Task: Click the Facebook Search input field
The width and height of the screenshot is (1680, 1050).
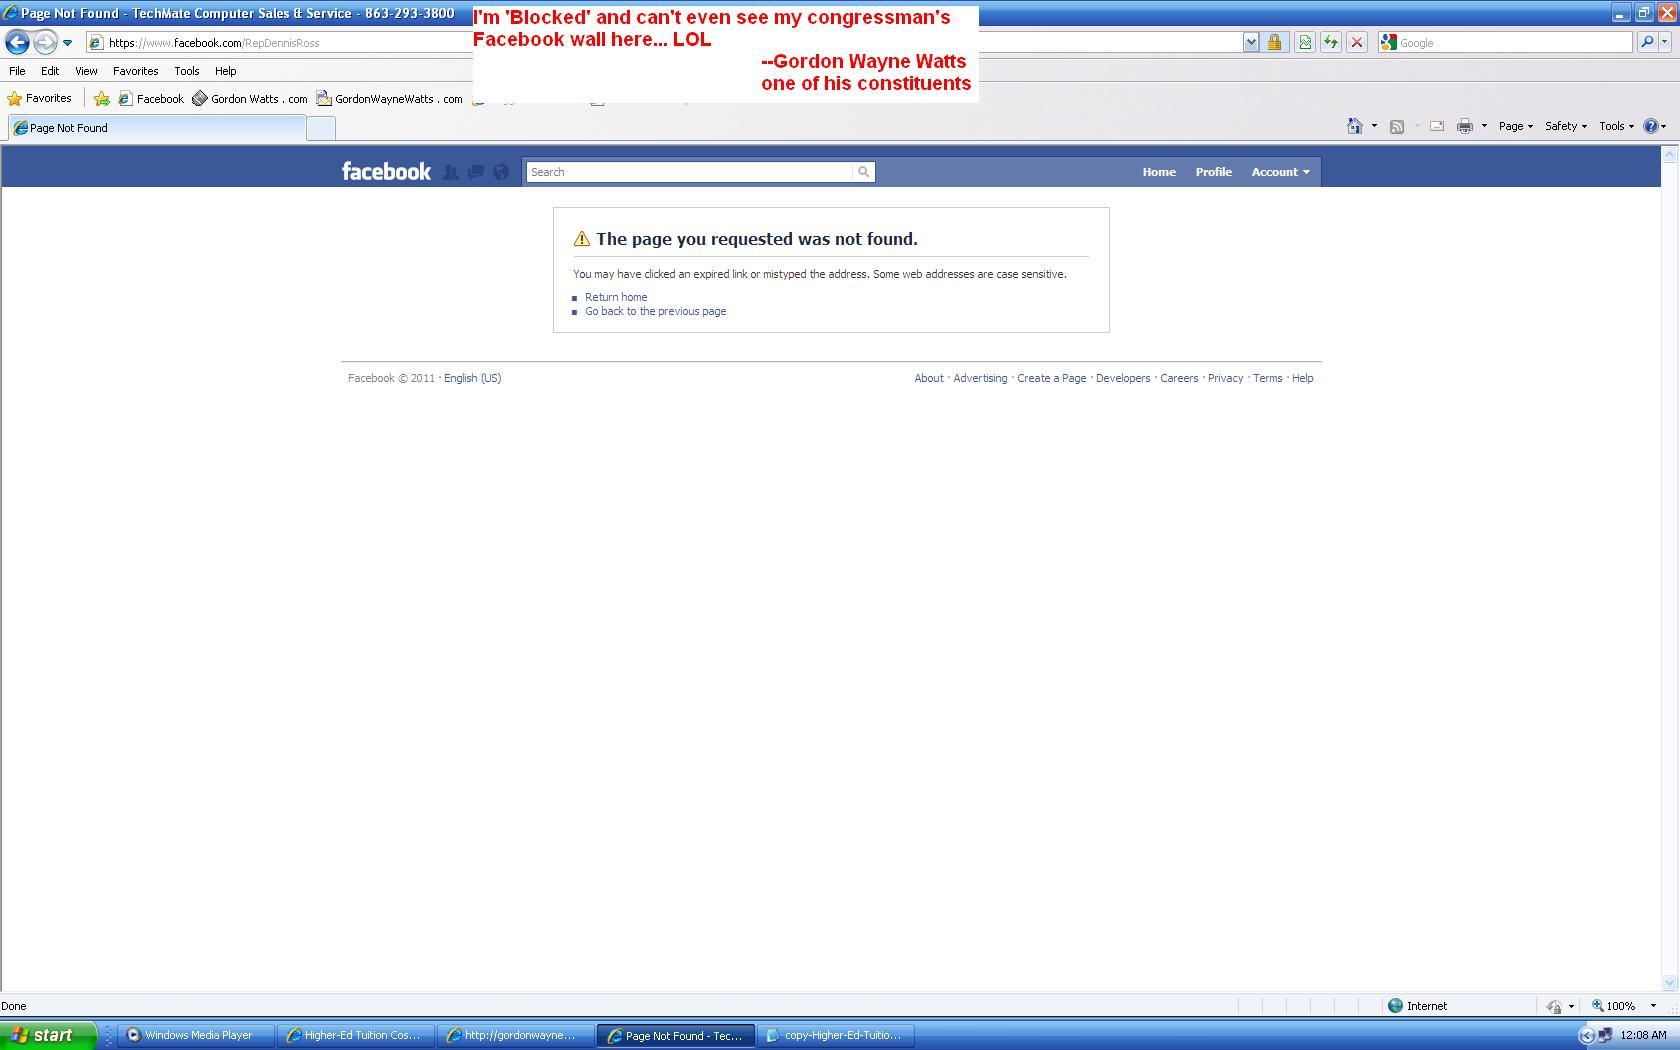Action: [689, 172]
